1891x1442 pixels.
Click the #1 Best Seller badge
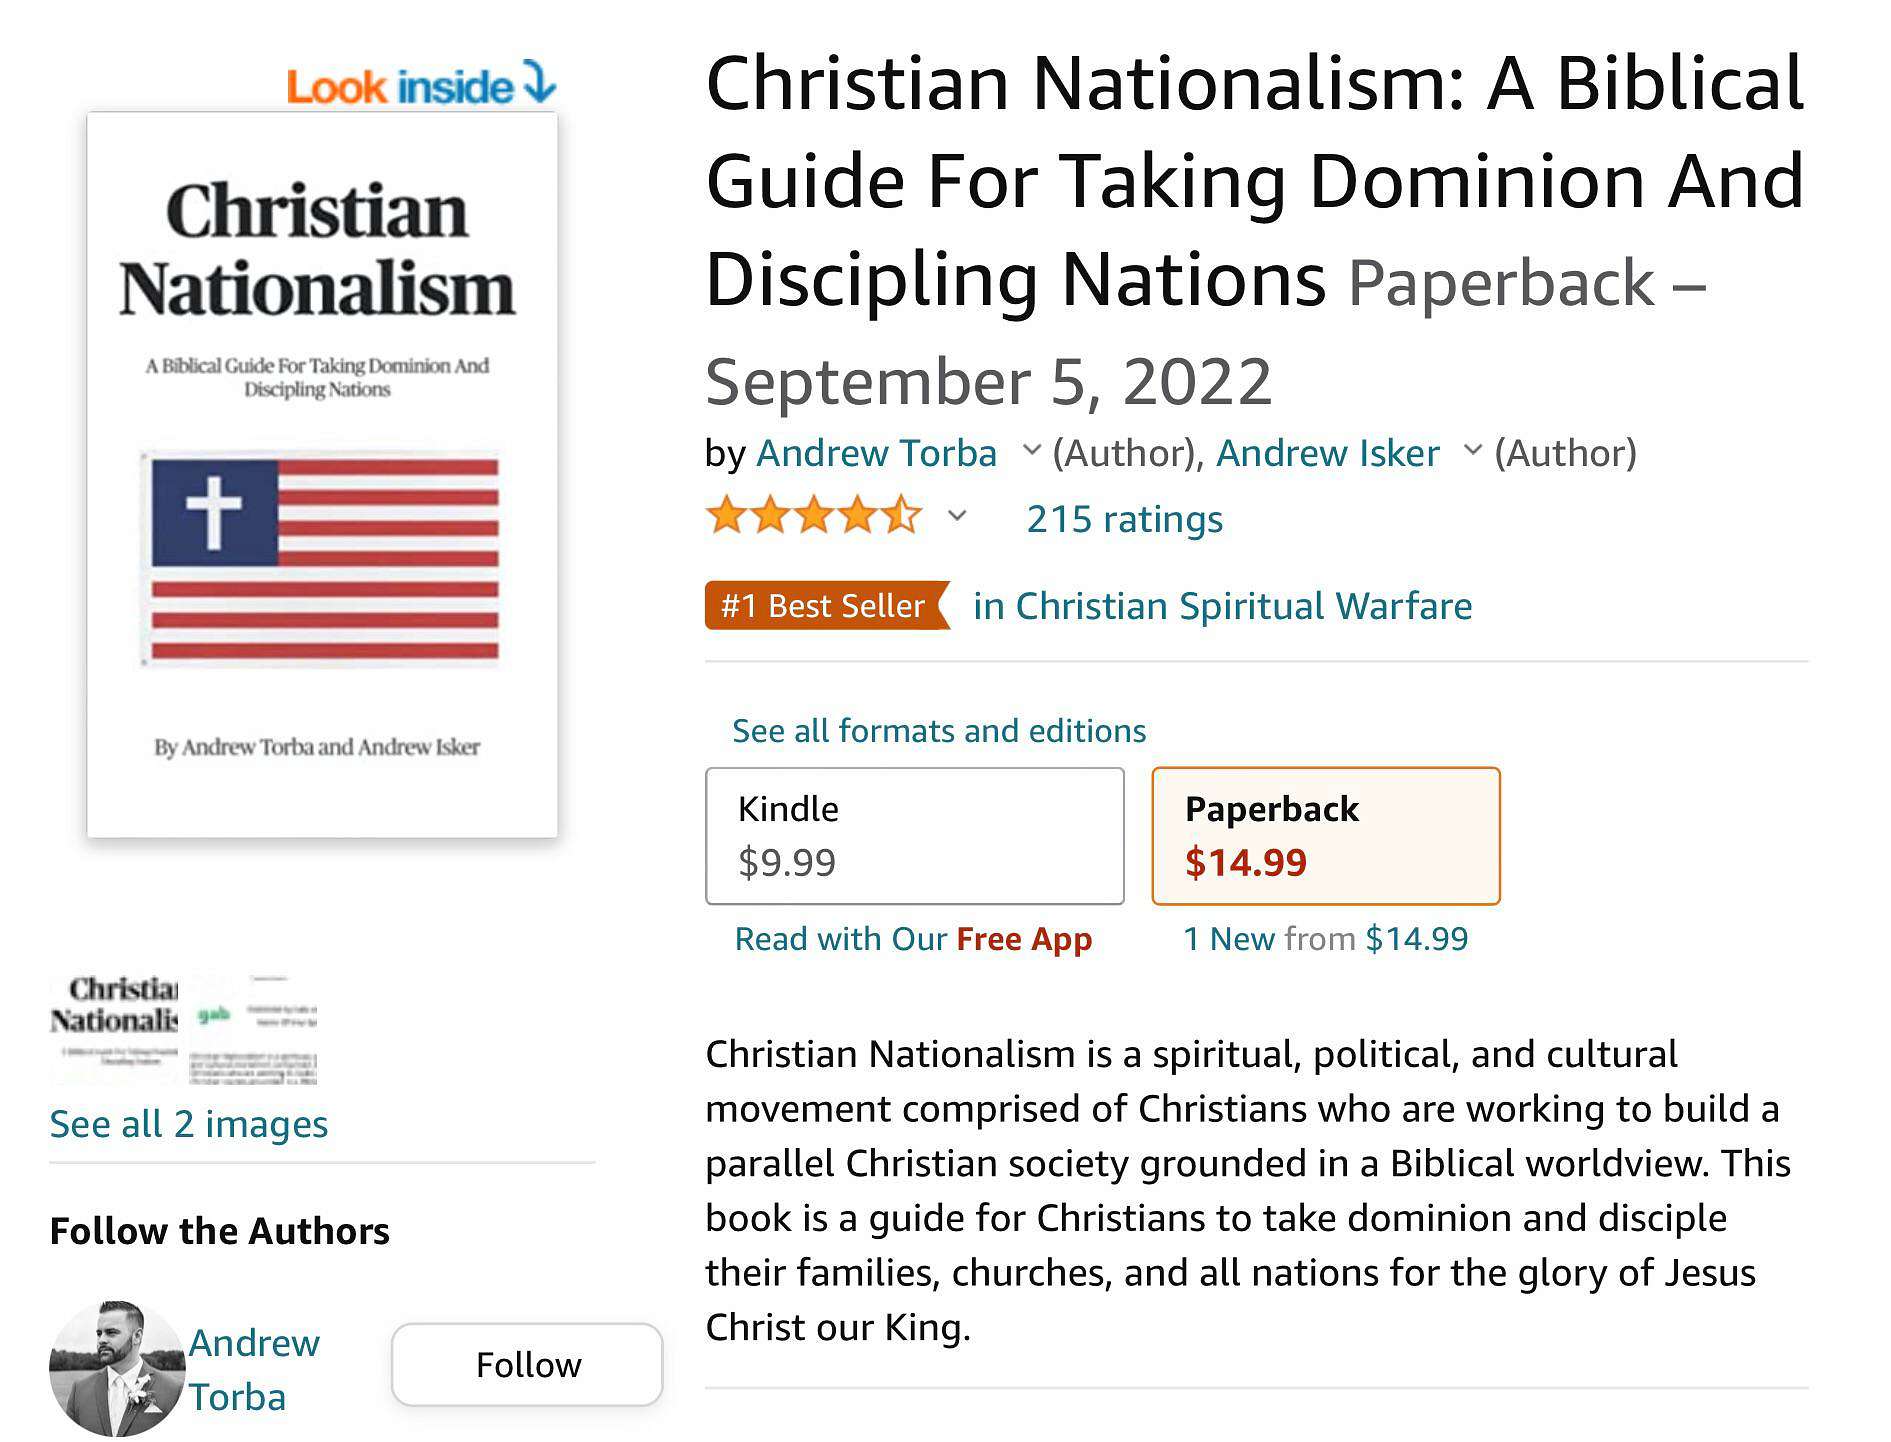[x=827, y=606]
